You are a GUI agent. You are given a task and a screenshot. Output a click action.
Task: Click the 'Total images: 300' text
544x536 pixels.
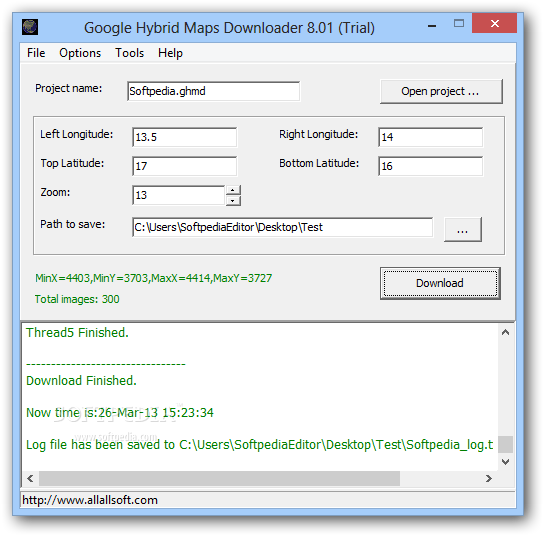point(77,299)
